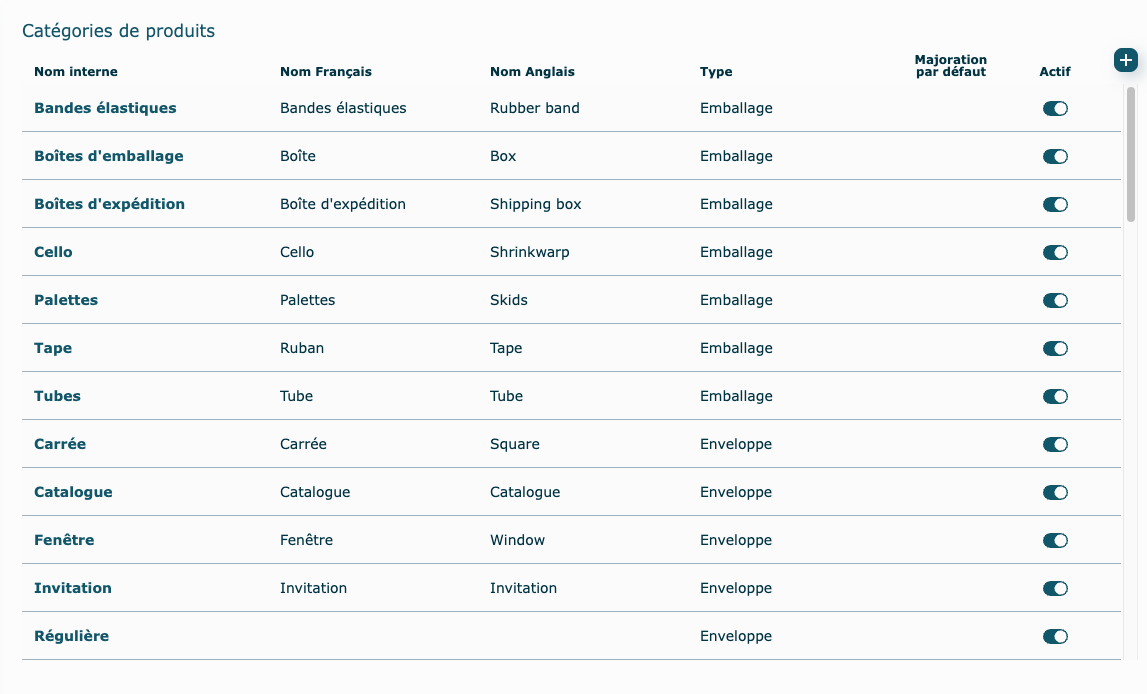Turn off the Cello category toggle
Image resolution: width=1147 pixels, height=694 pixels.
pyautogui.click(x=1055, y=252)
